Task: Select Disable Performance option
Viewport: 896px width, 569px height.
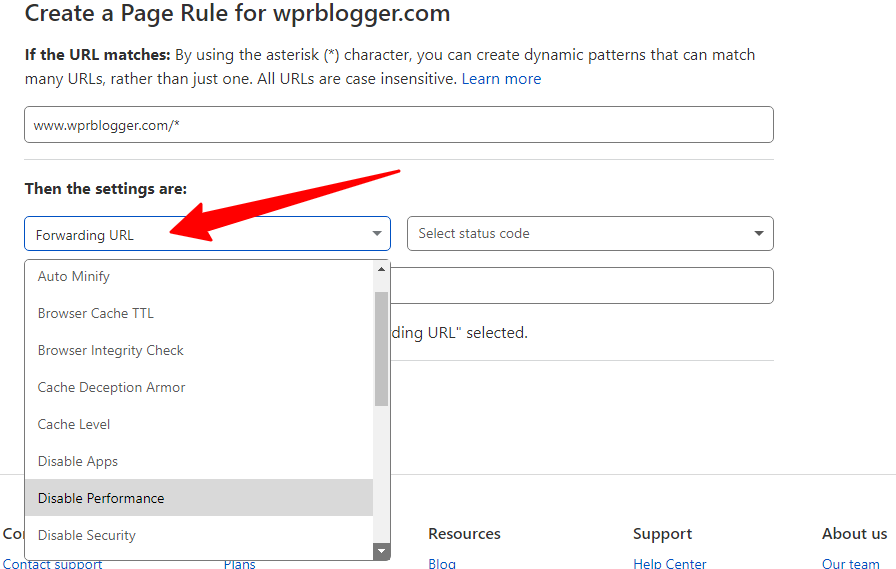Action: (x=199, y=498)
